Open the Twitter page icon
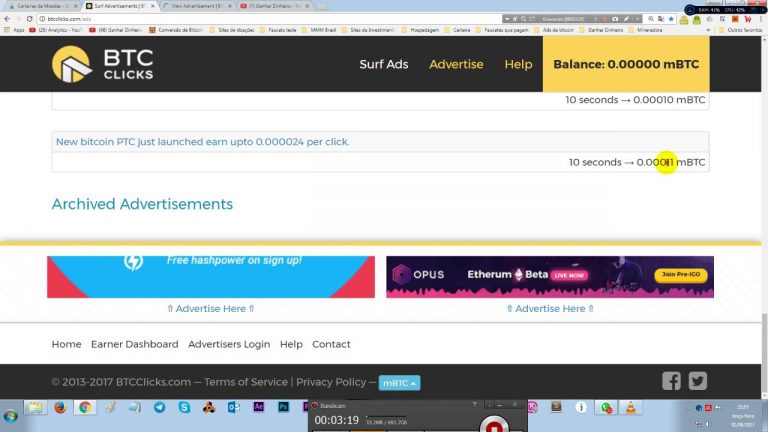Viewport: 768px width, 432px height. click(x=698, y=381)
